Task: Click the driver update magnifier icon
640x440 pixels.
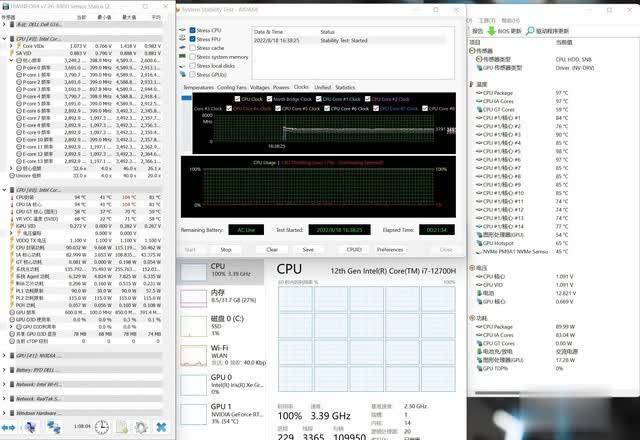Action: (x=528, y=31)
